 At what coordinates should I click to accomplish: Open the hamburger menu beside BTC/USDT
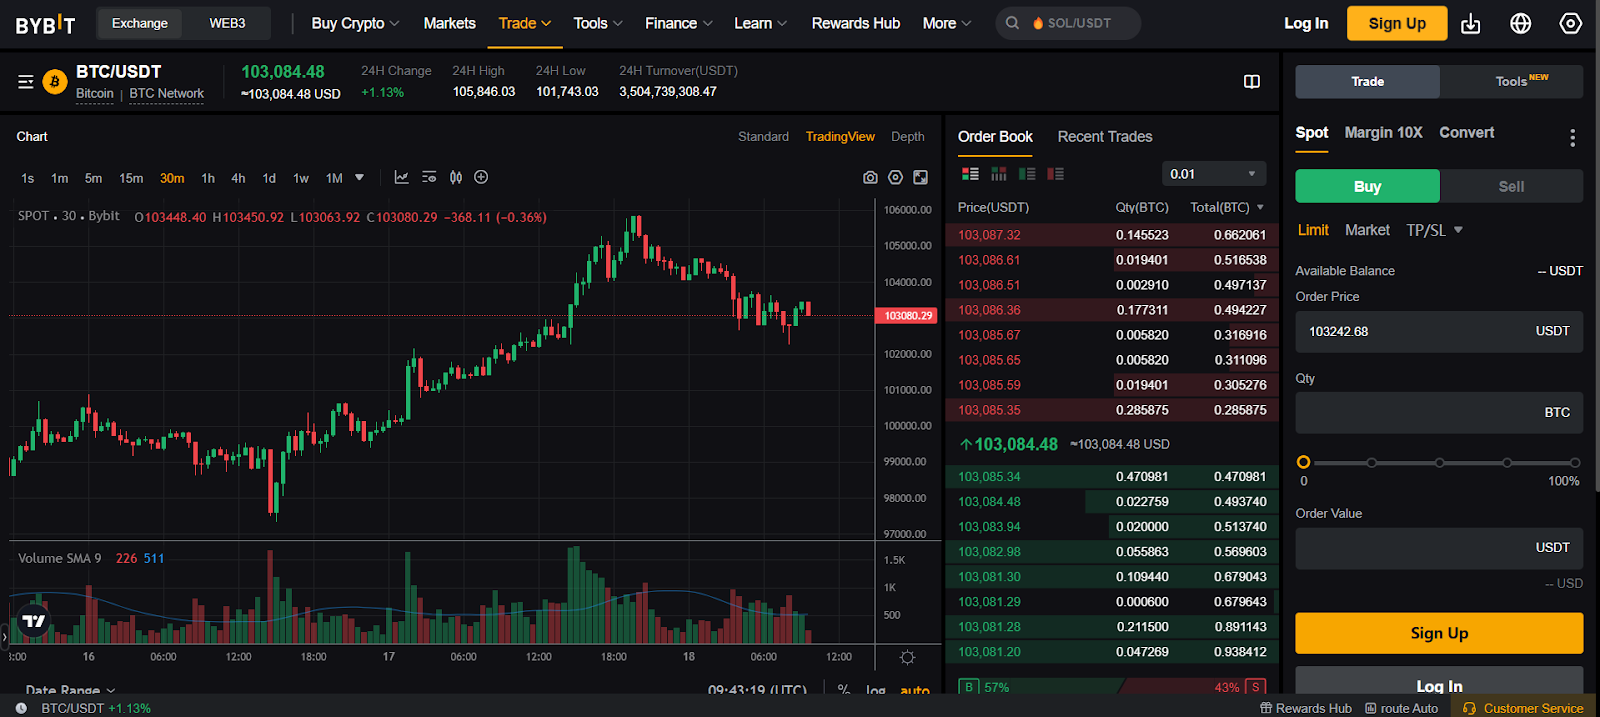pos(26,82)
